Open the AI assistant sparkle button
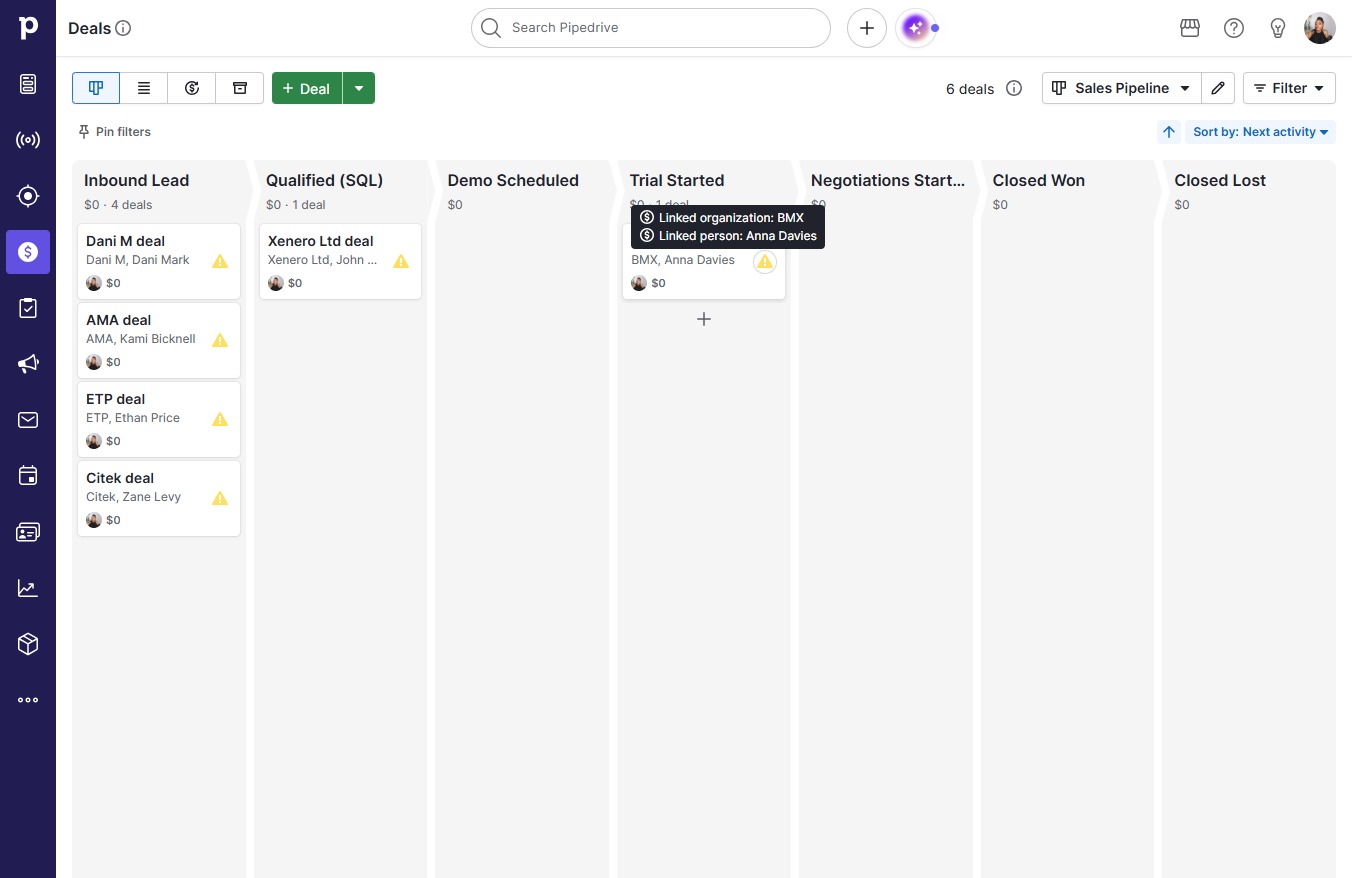This screenshot has width=1352, height=878. coord(915,28)
